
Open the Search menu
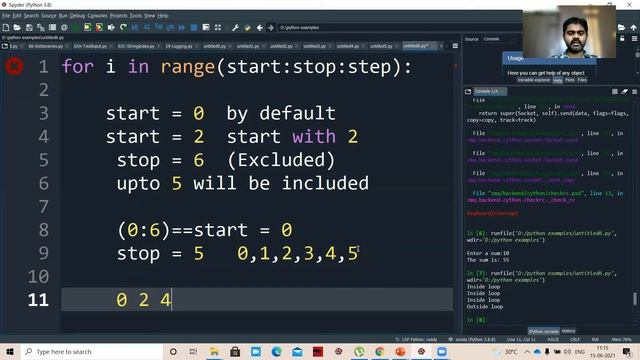pos(31,16)
